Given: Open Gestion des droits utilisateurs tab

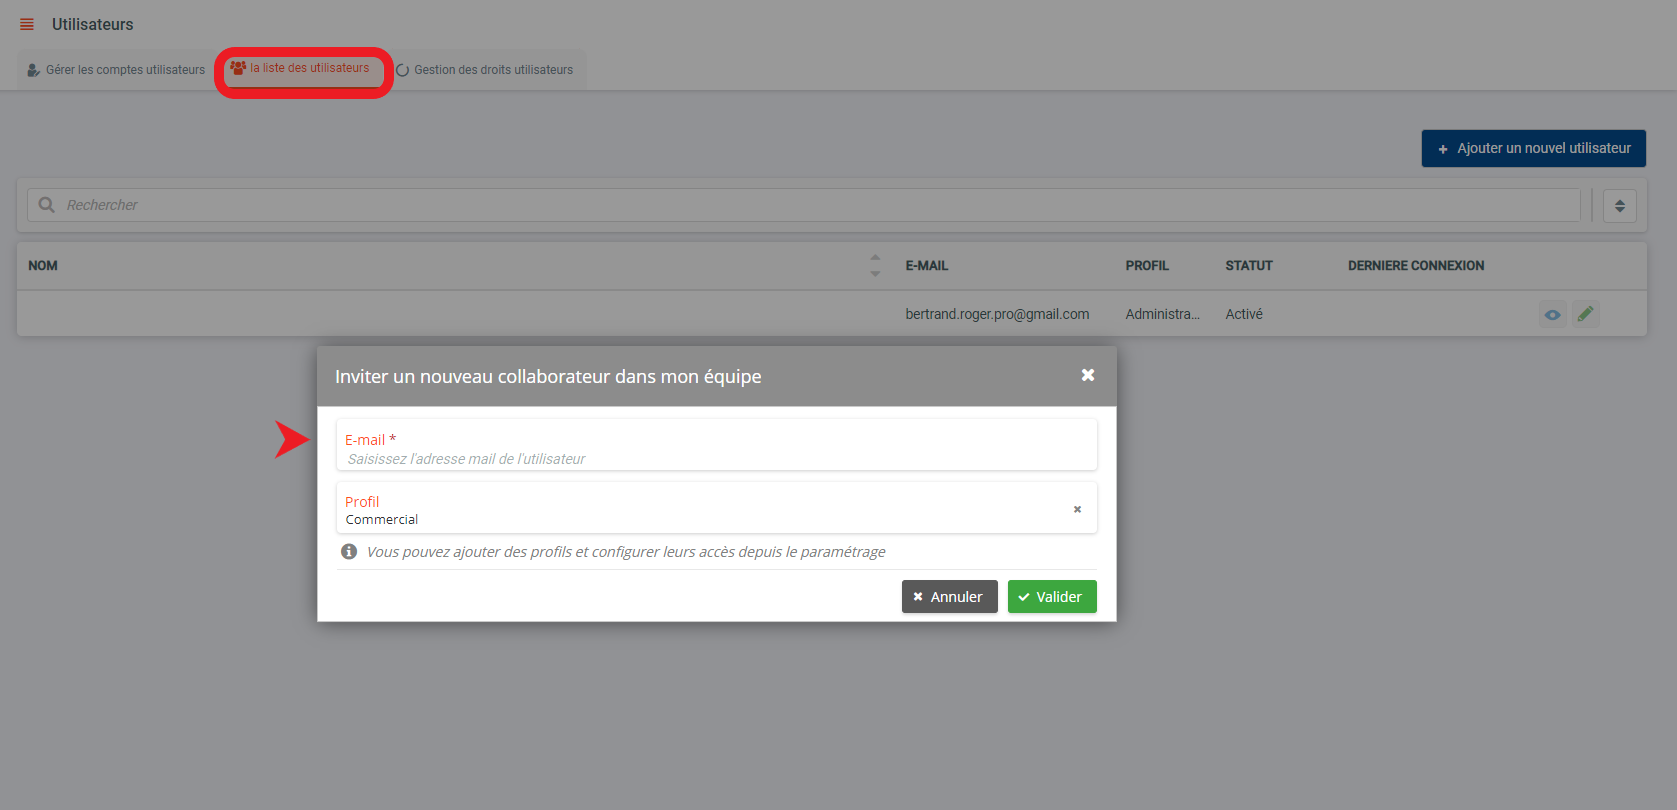Looking at the screenshot, I should (x=485, y=70).
